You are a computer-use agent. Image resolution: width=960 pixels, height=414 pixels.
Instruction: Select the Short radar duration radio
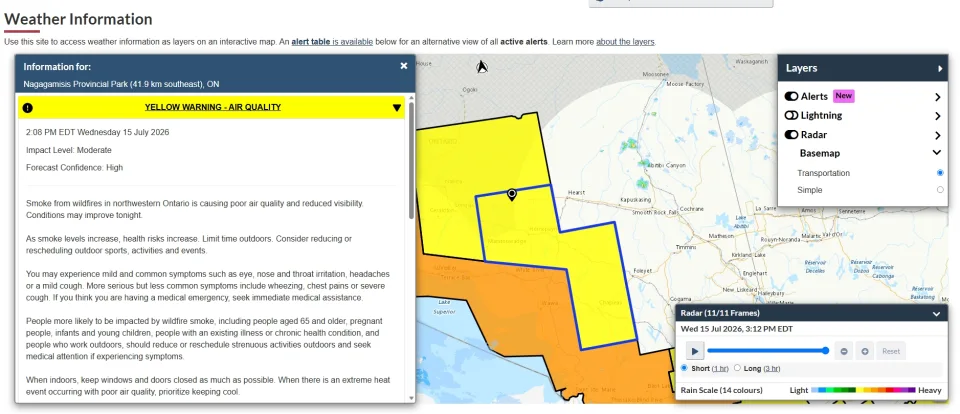coord(684,368)
